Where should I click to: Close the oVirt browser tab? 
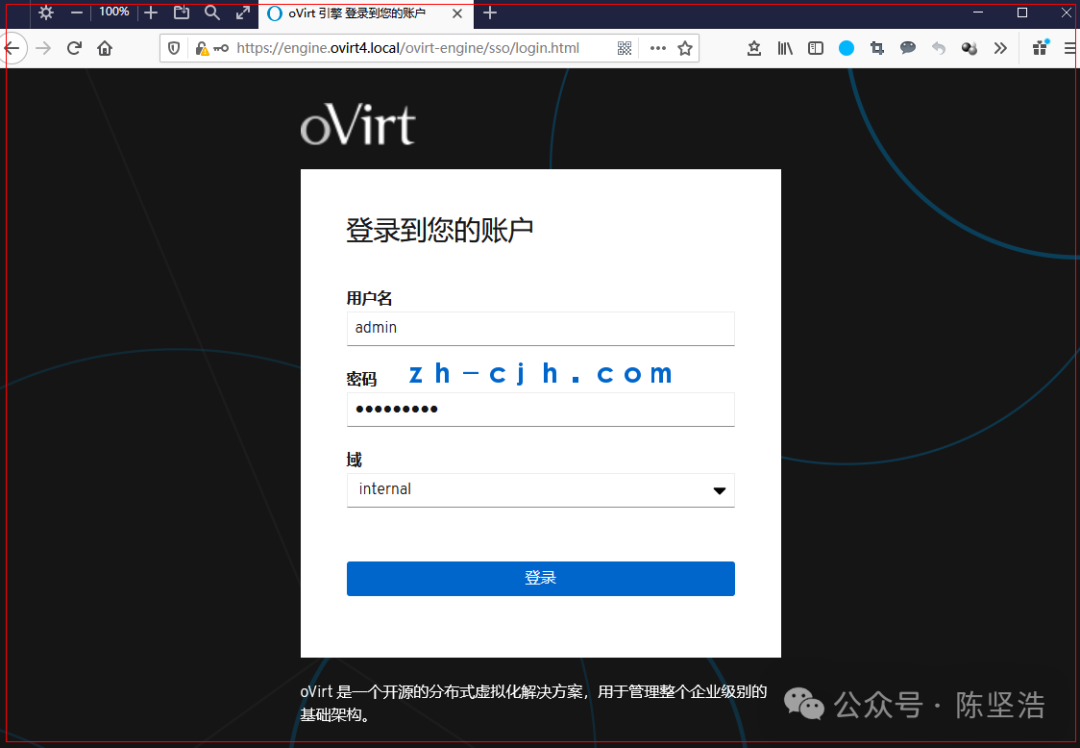point(457,13)
